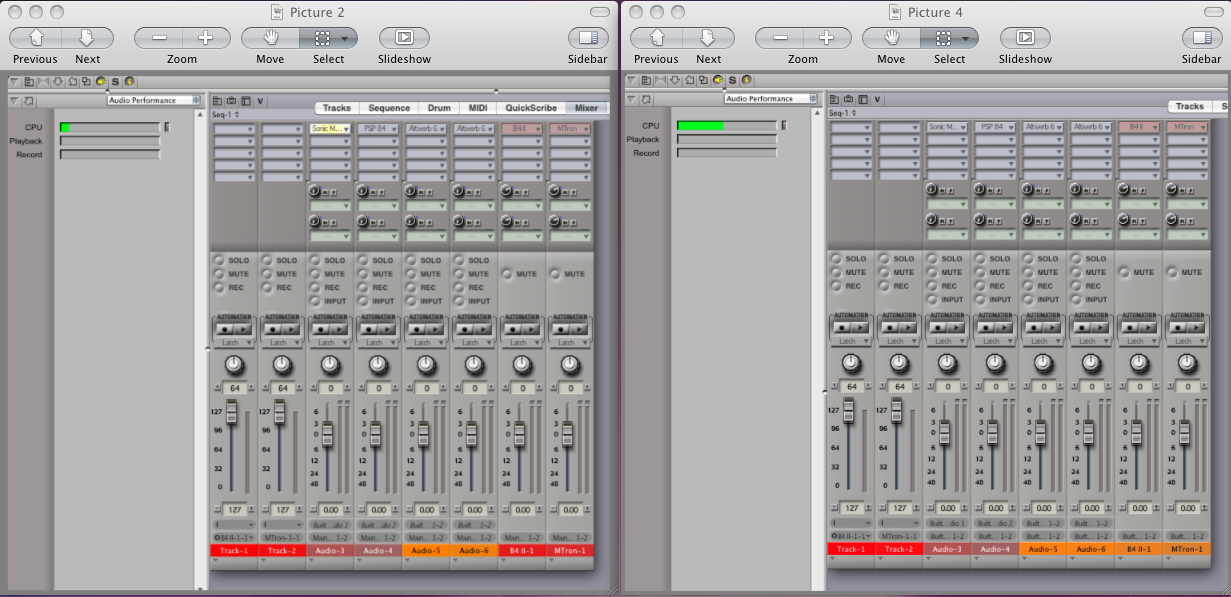Click Track-1's volume fader in Picture 2
This screenshot has height=597, width=1231.
[233, 411]
